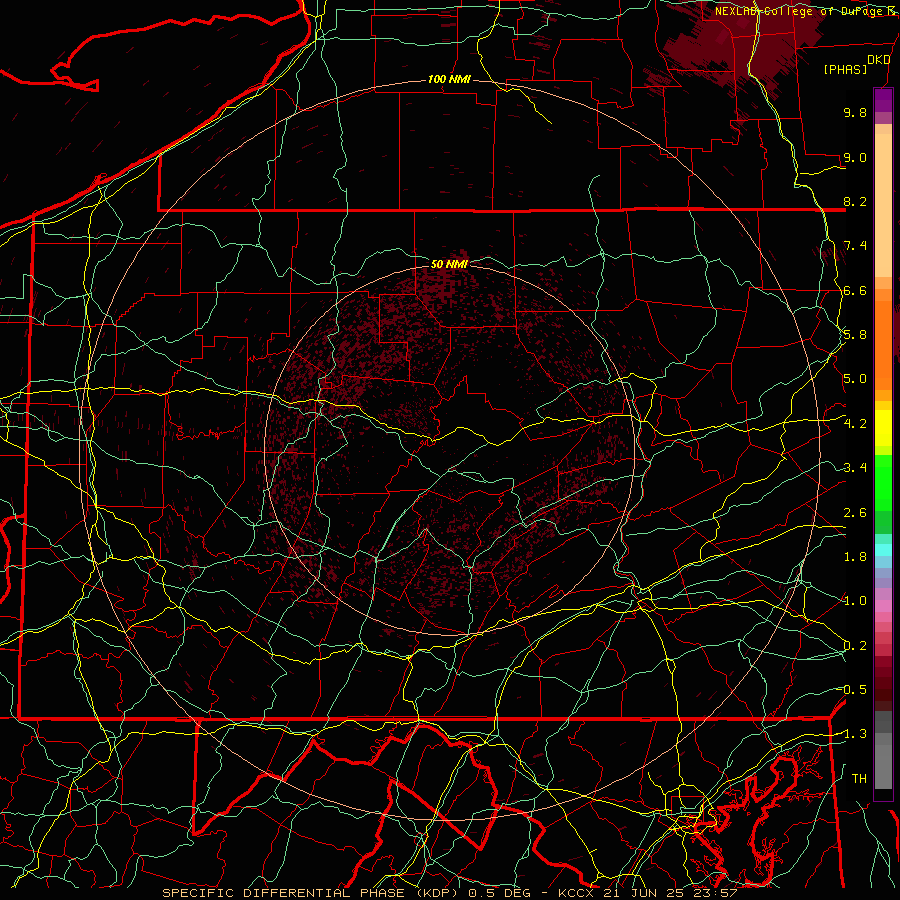Click the 4.2 value on the color scale
The image size is (900, 900).
click(855, 424)
